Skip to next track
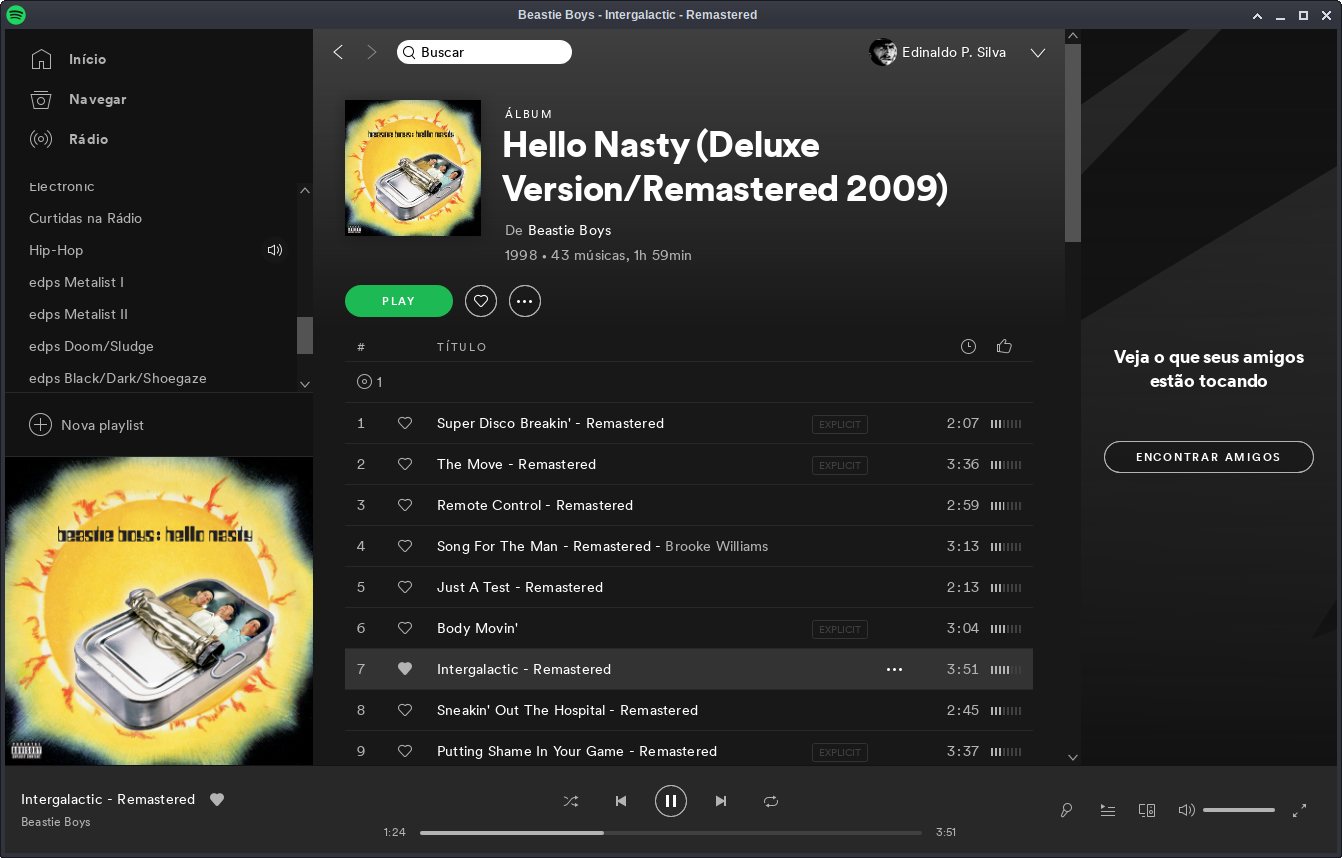This screenshot has height=858, width=1342. tap(721, 801)
